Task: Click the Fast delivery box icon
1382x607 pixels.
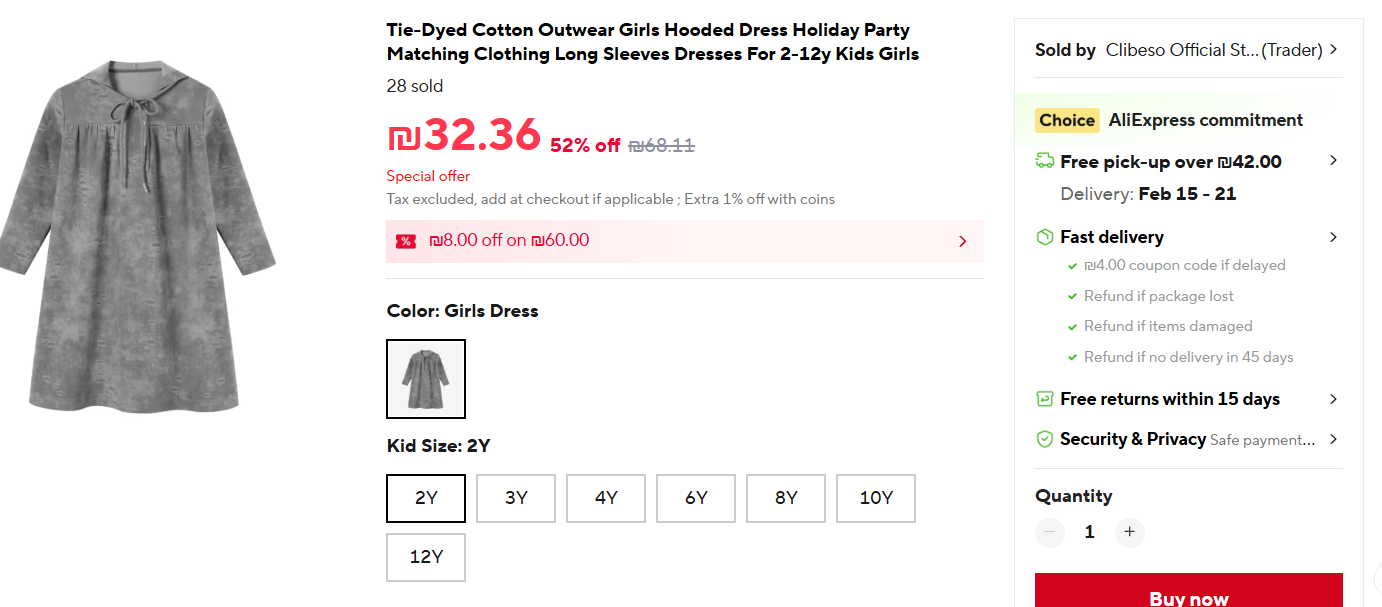Action: pos(1045,237)
